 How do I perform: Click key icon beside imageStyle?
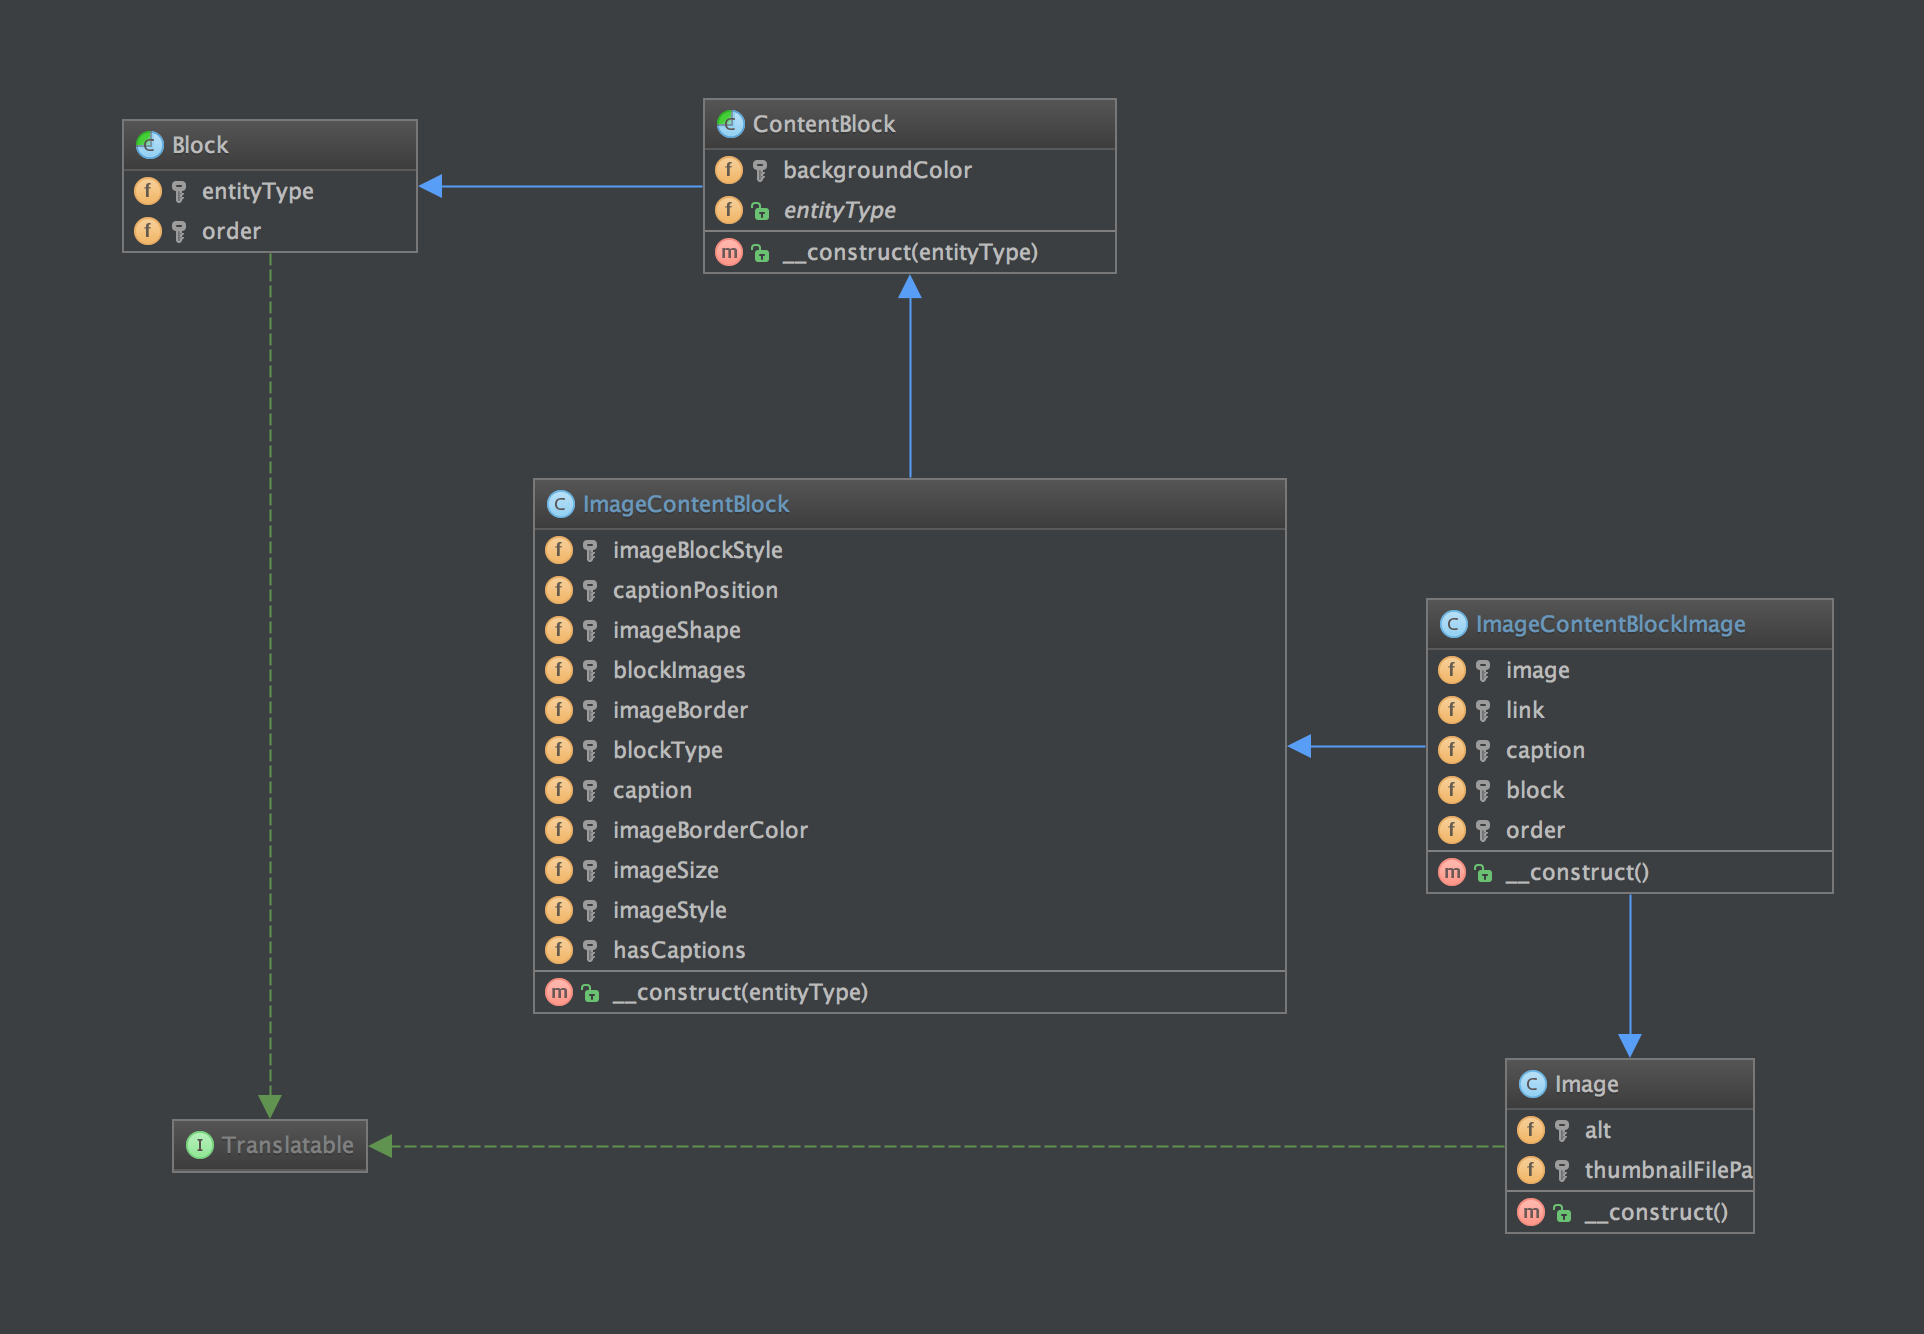590,910
